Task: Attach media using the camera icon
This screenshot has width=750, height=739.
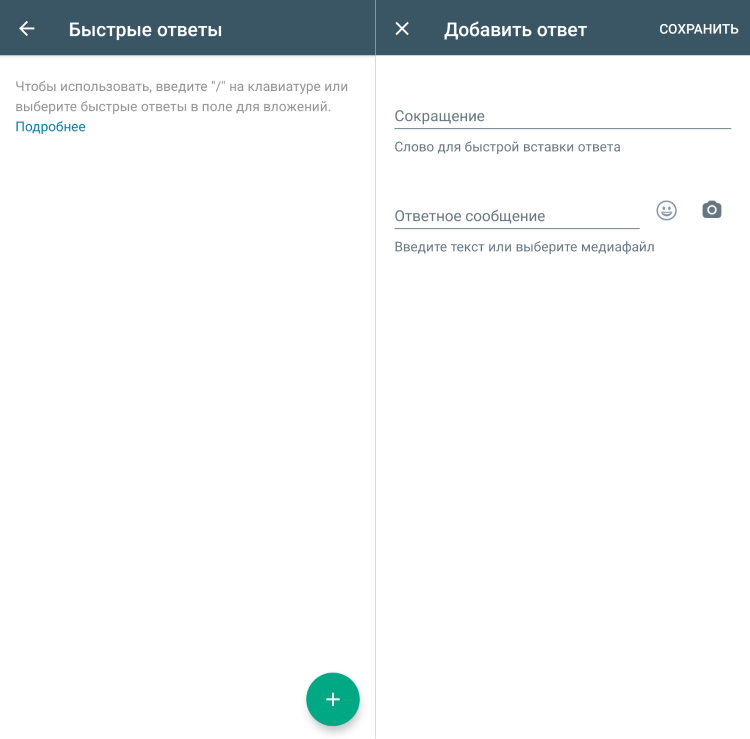Action: (711, 210)
